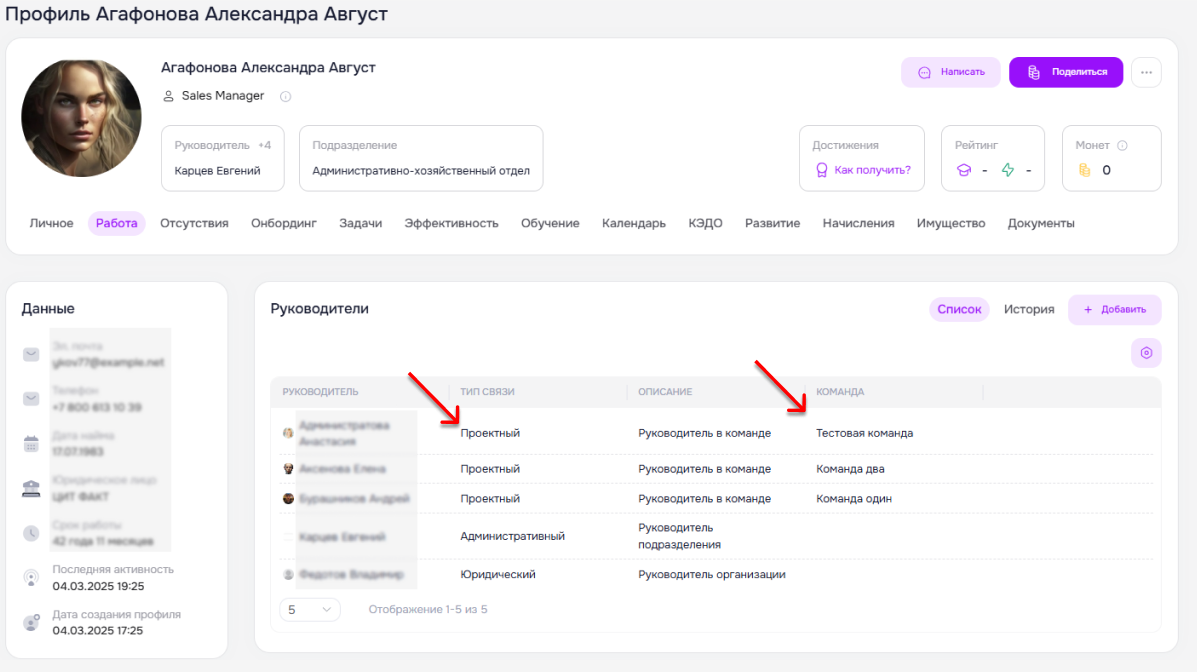The width and height of the screenshot is (1197, 672).
Task: Sort by the Тип связи column header
Action: pos(487,392)
